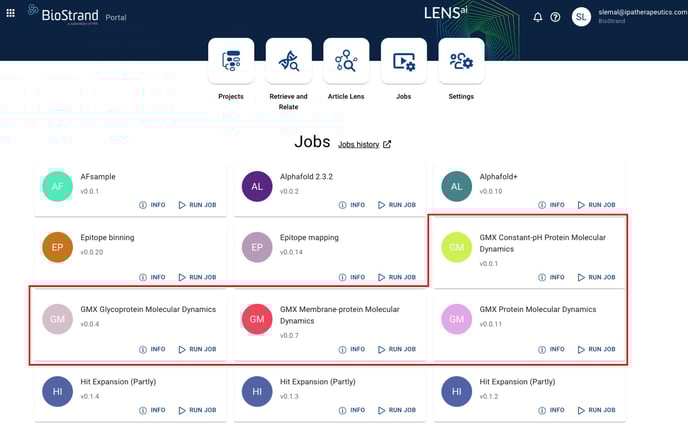Click the user email address in header

[643, 12]
